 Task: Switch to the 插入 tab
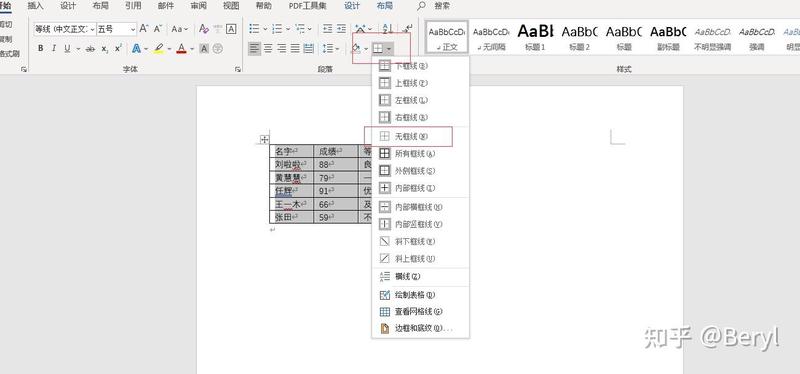(35, 6)
